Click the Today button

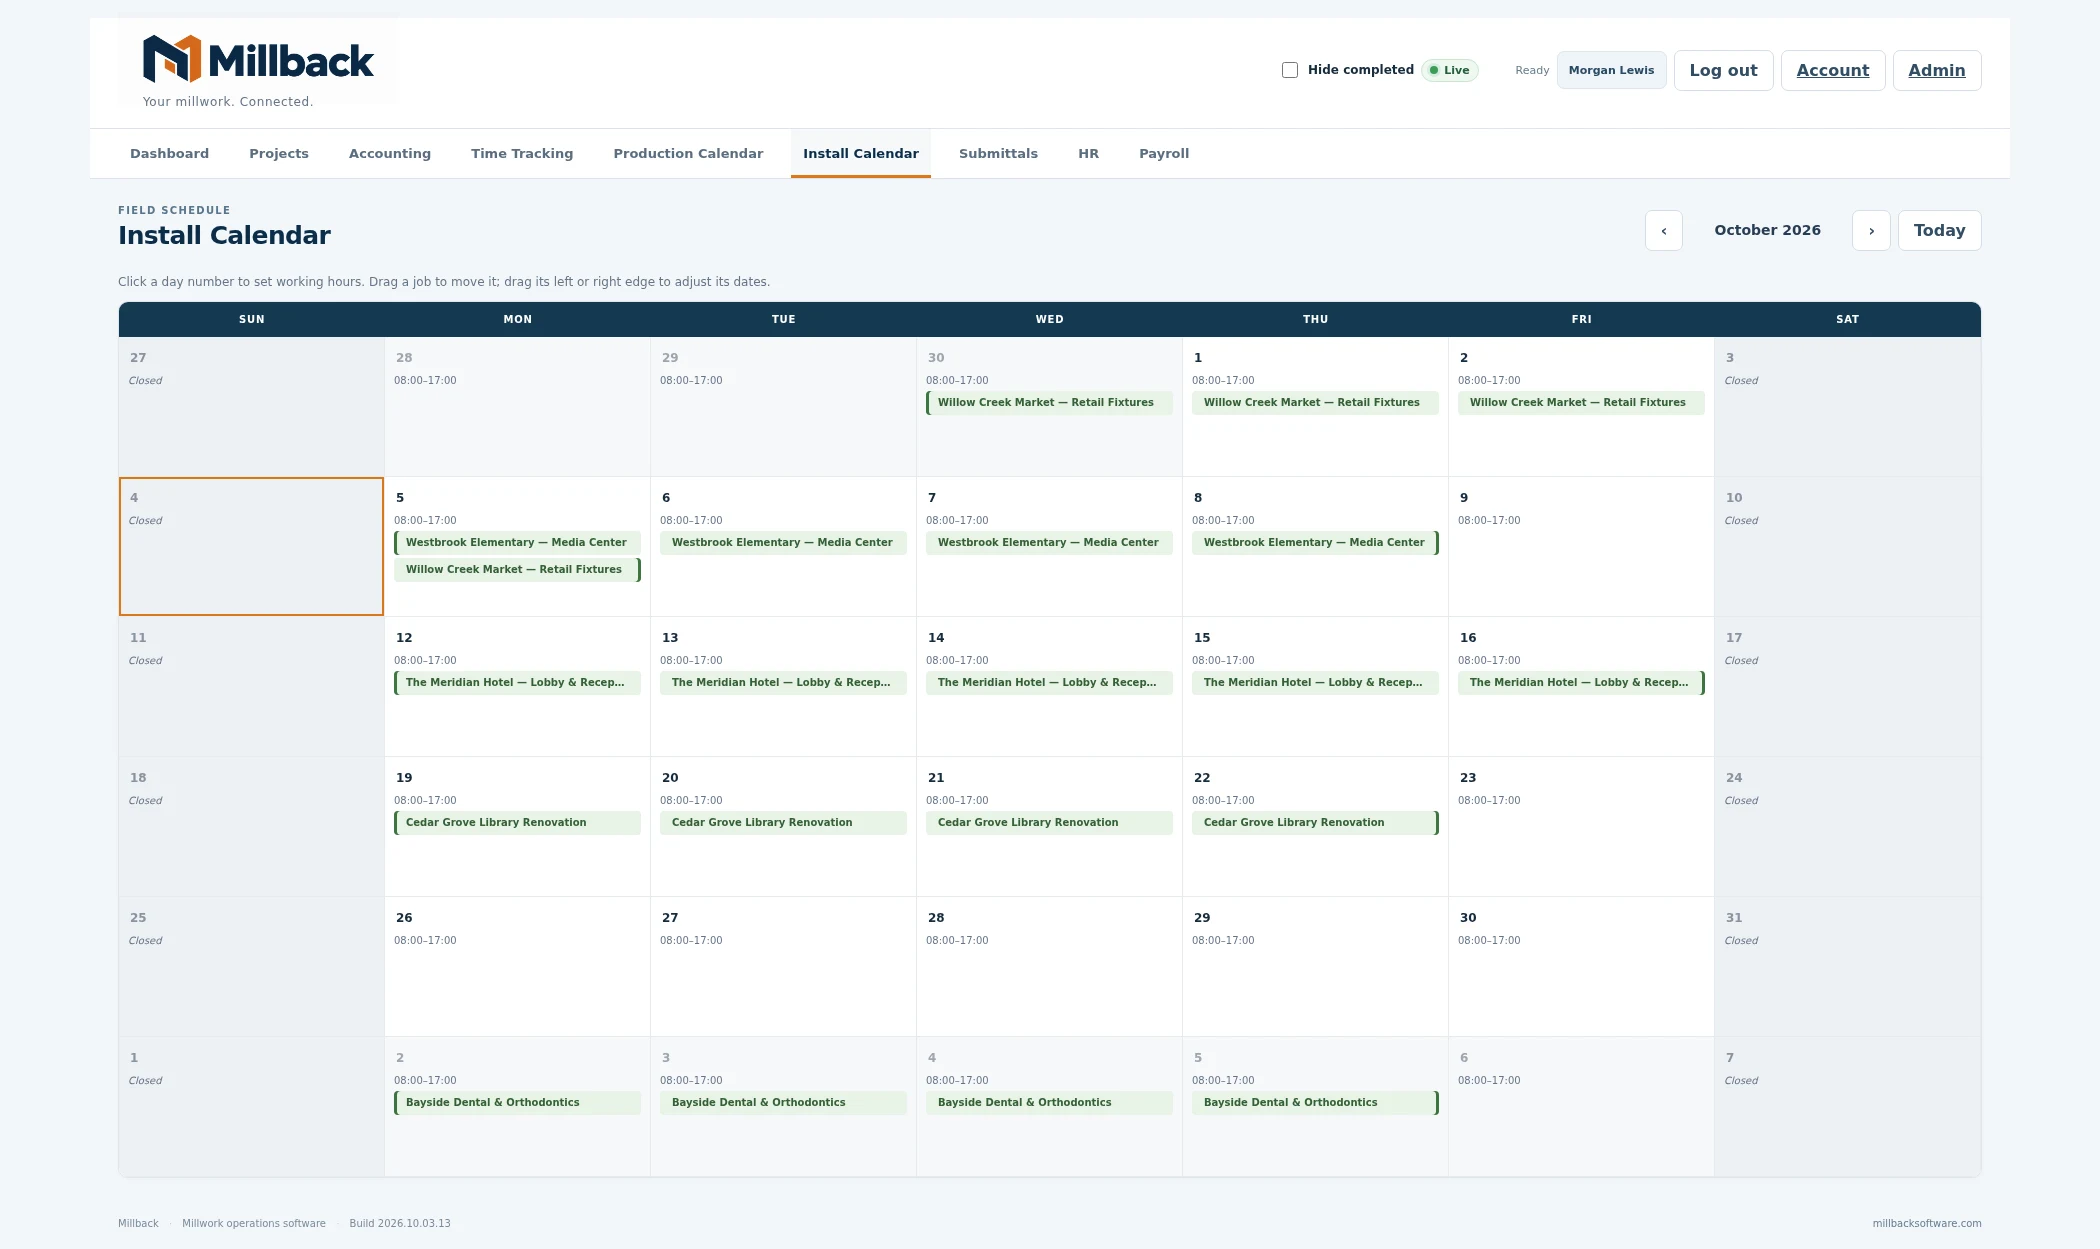1939,231
